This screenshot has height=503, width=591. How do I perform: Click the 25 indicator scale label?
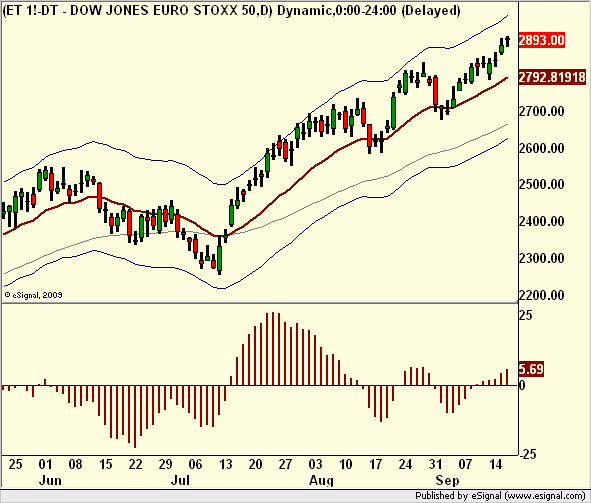click(526, 315)
